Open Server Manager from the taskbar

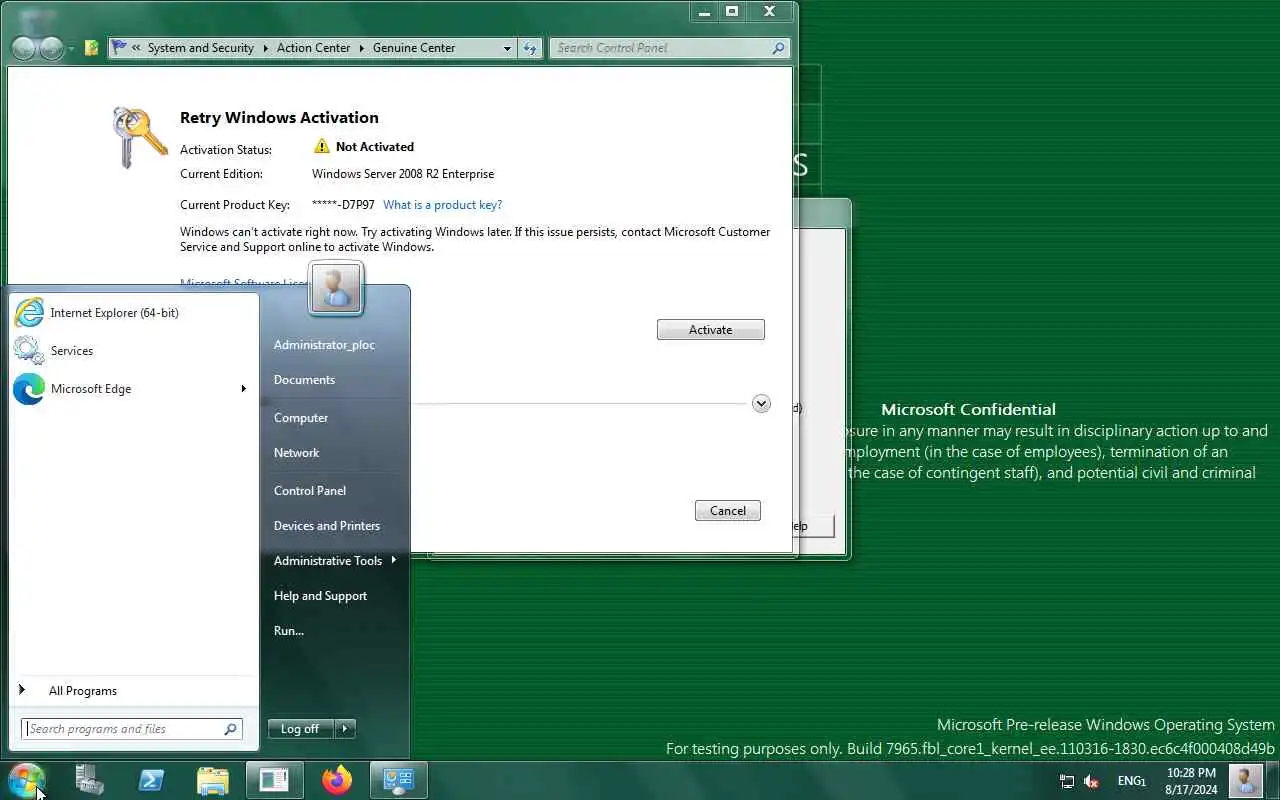pos(90,779)
